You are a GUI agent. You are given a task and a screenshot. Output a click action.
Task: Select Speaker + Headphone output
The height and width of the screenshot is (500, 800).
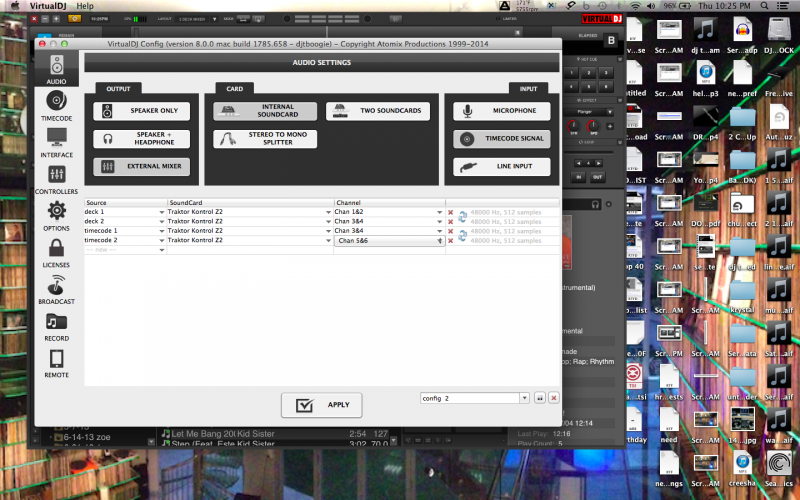(141, 139)
